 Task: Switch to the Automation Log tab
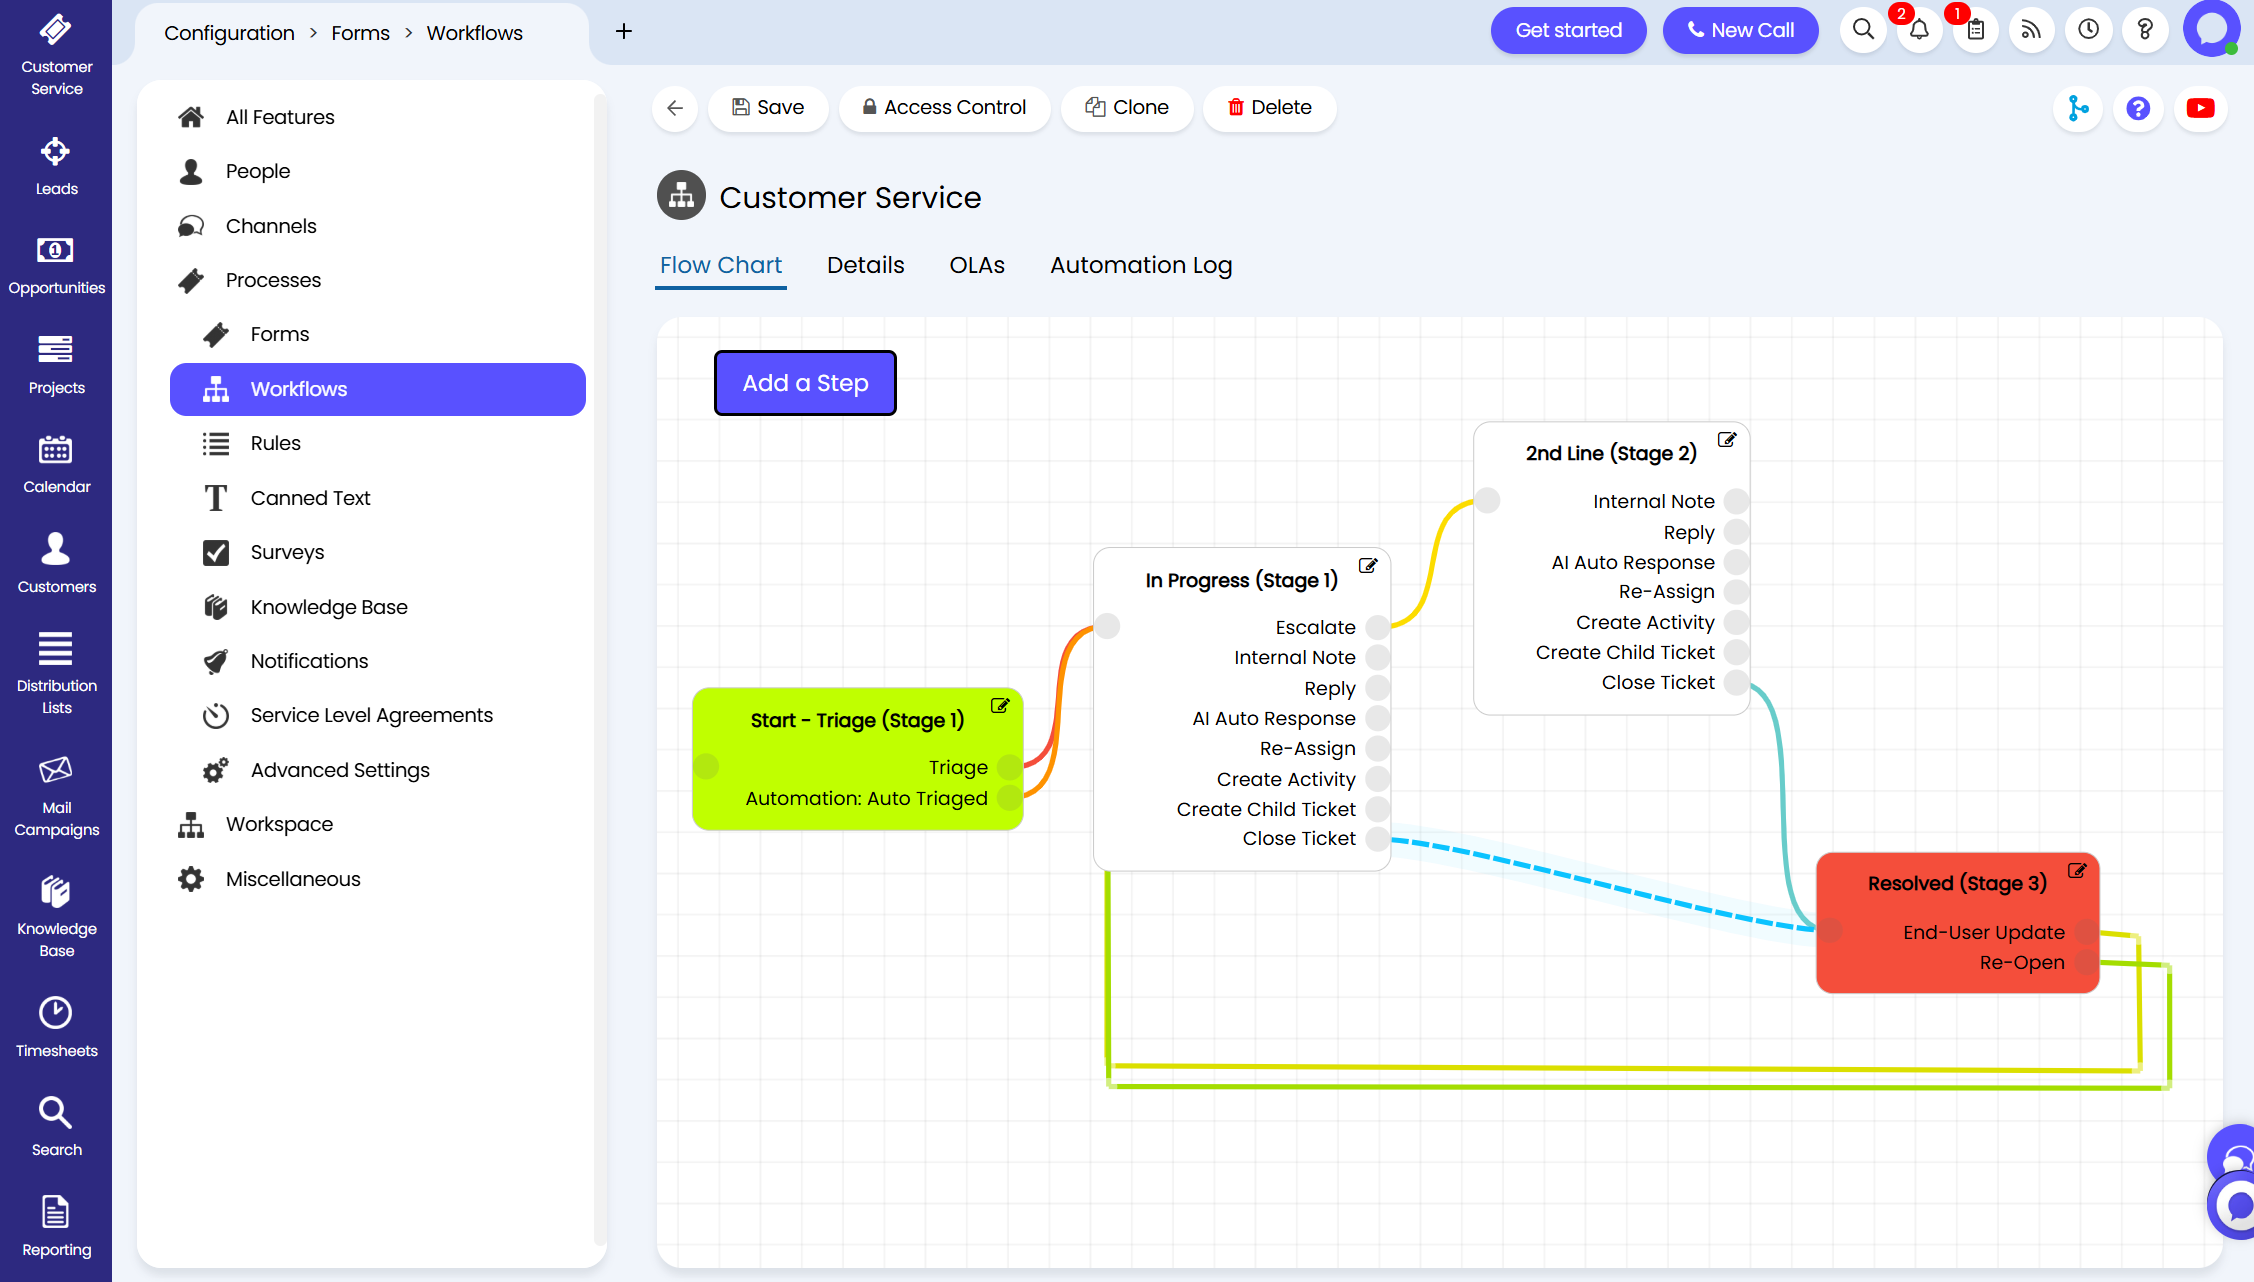click(1140, 265)
